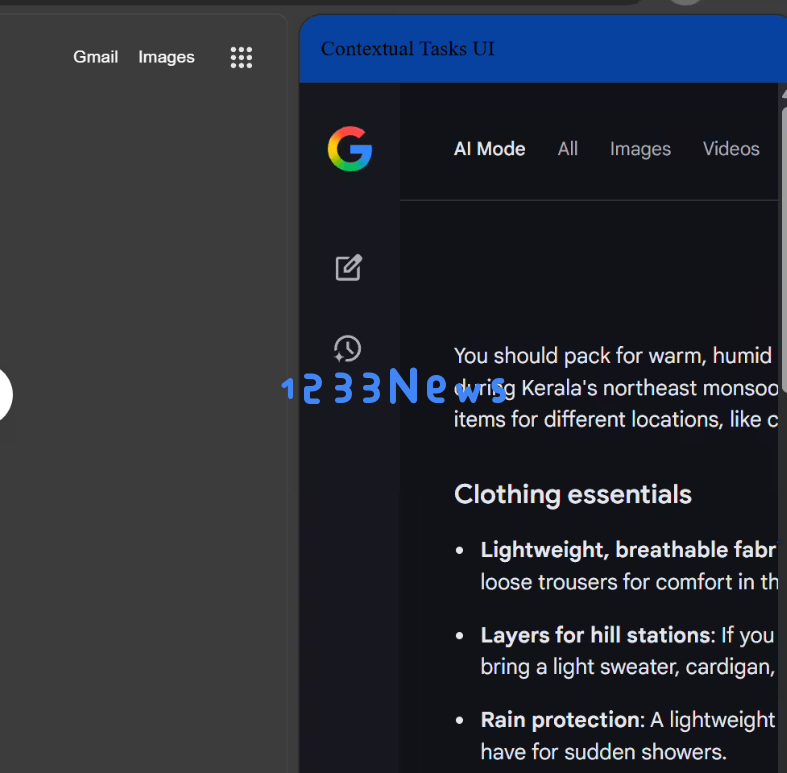The width and height of the screenshot is (787, 773).
Task: Open AI Mode history clock icon
Action: pos(347,349)
